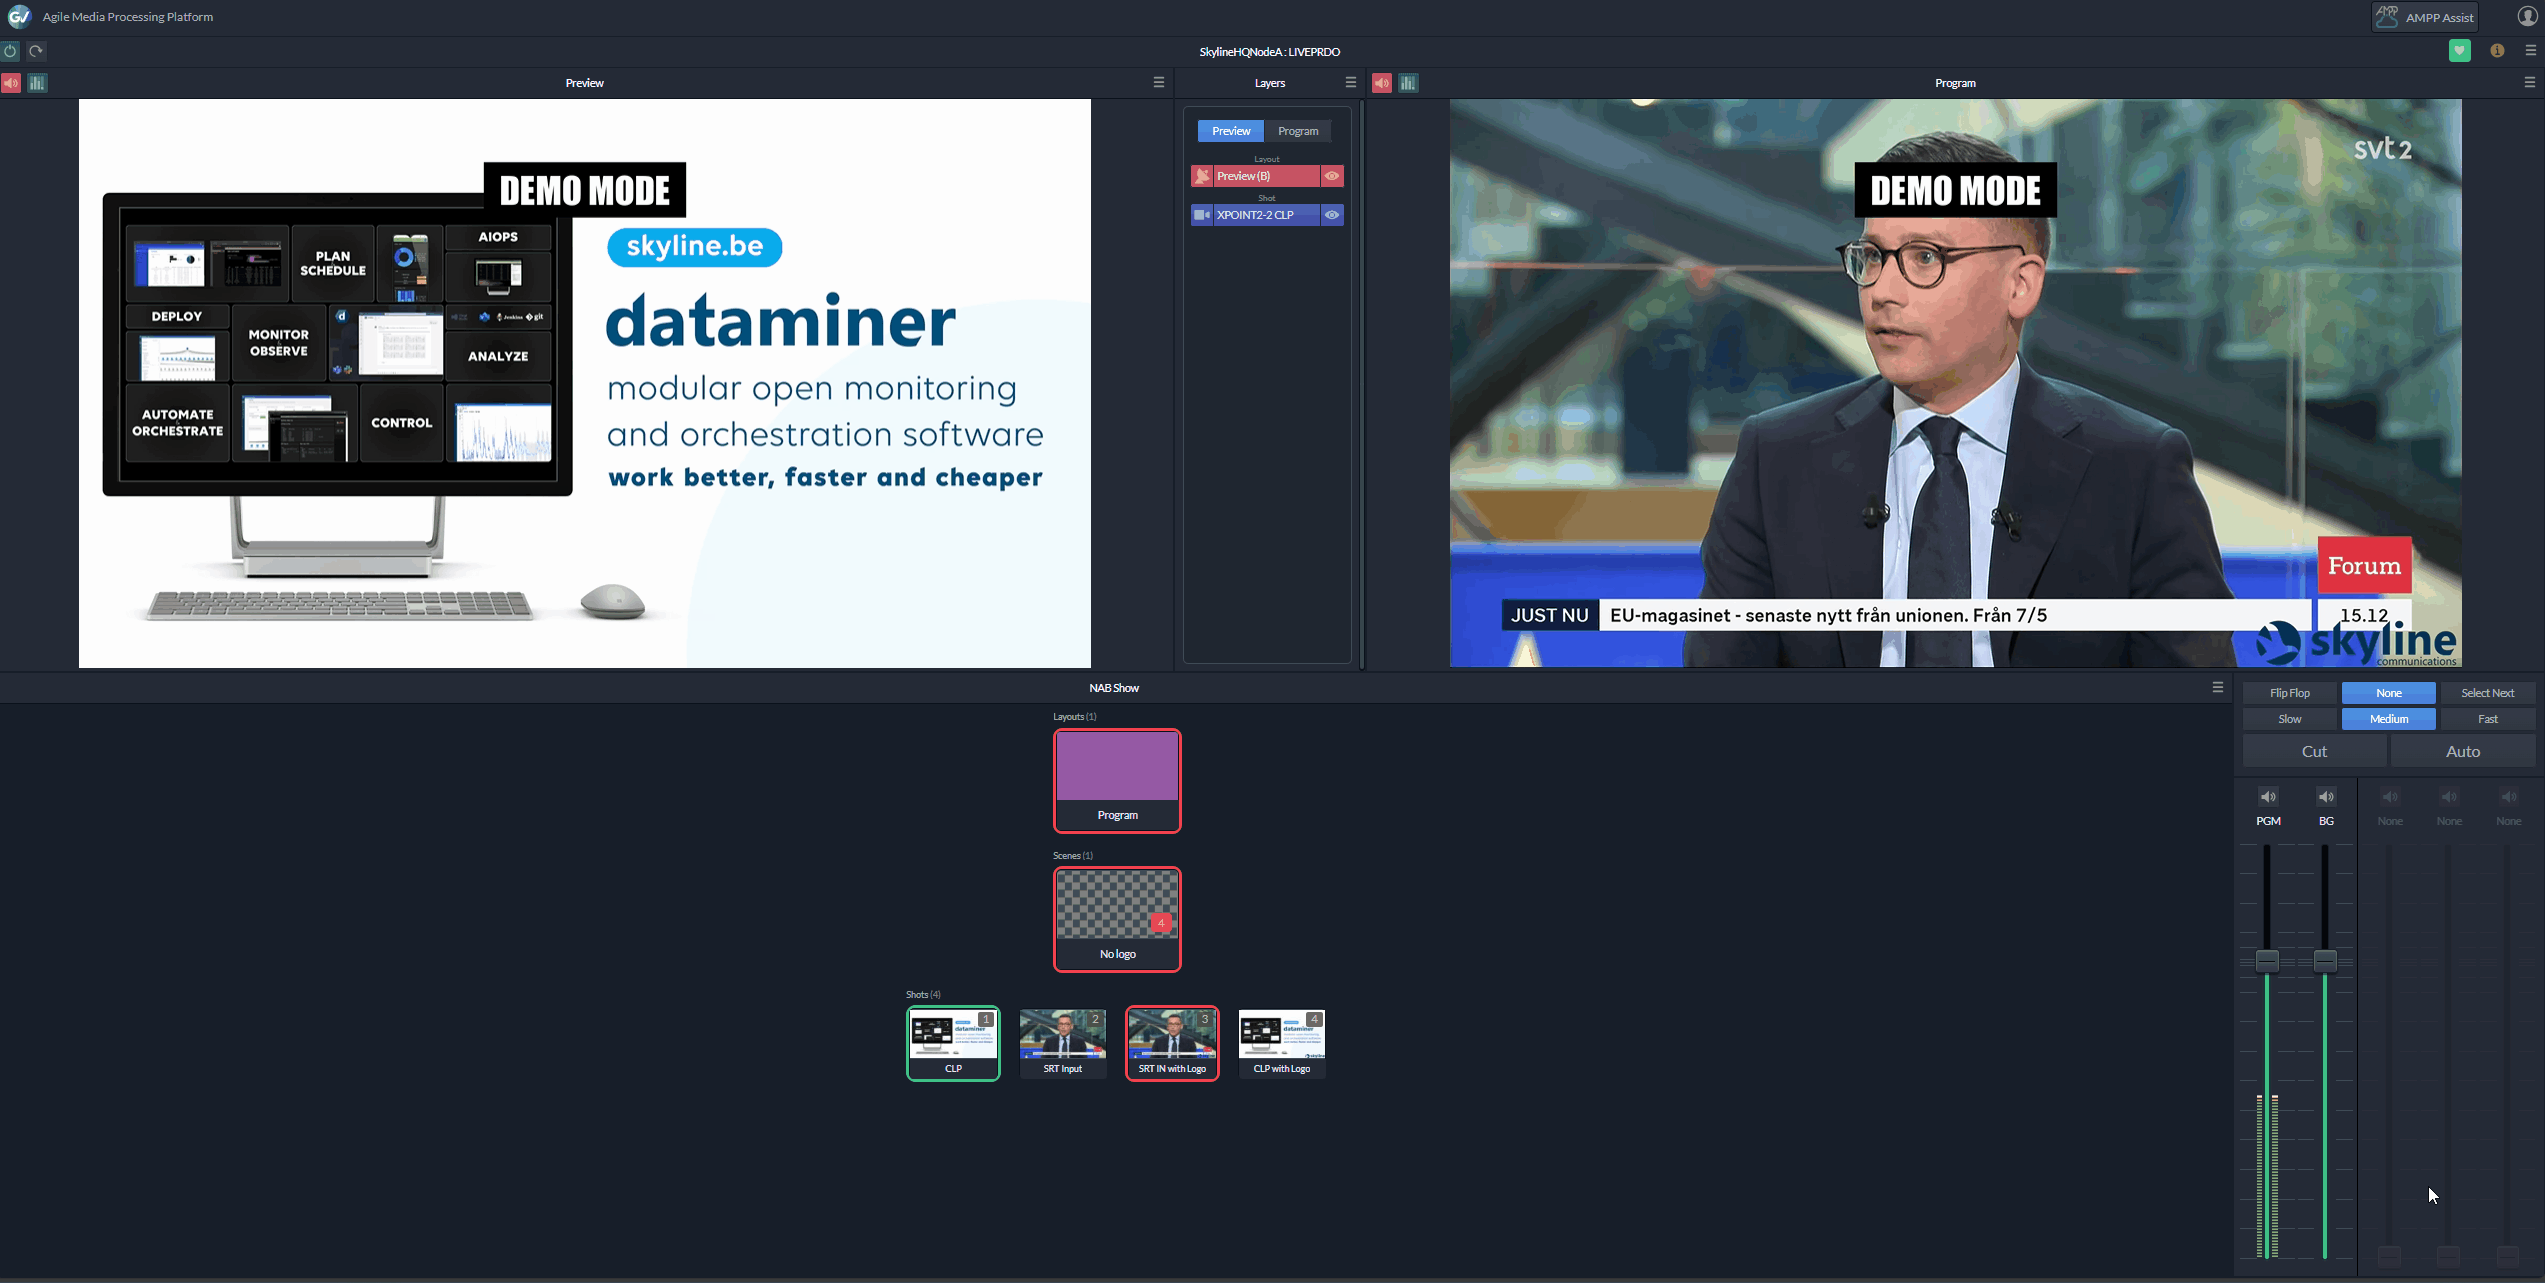This screenshot has width=2545, height=1283.
Task: Open the Program panel hamburger menu
Action: 2530,83
